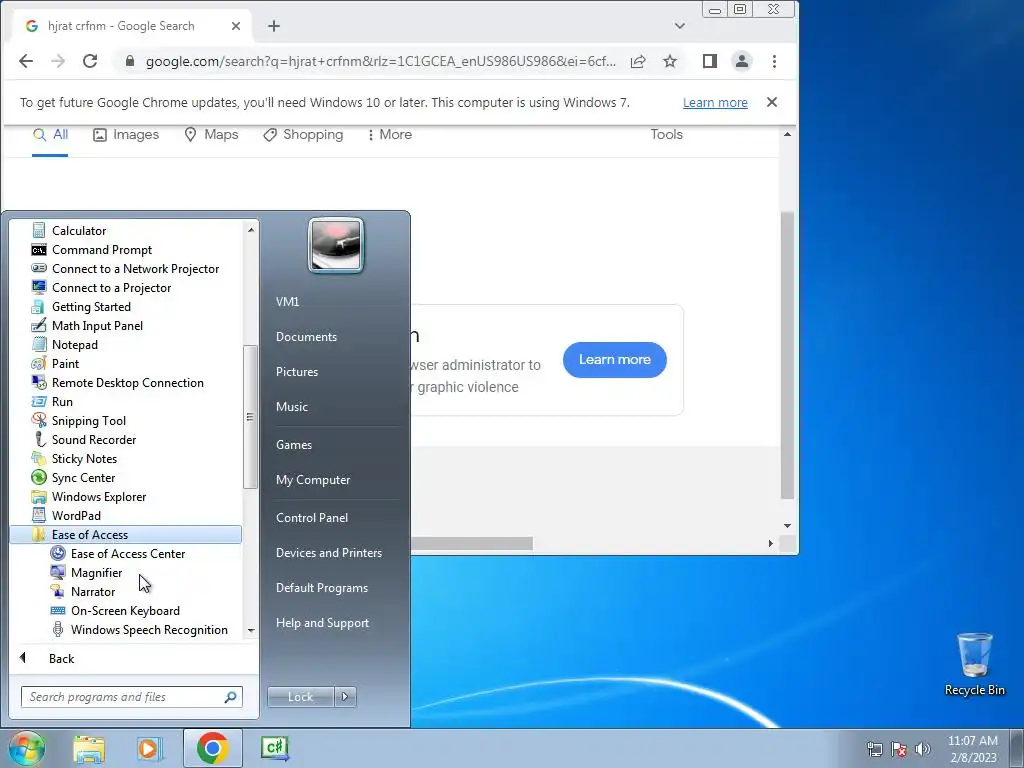Screen dimensions: 1024x768
Task: Click the Lock button
Action: coord(300,696)
